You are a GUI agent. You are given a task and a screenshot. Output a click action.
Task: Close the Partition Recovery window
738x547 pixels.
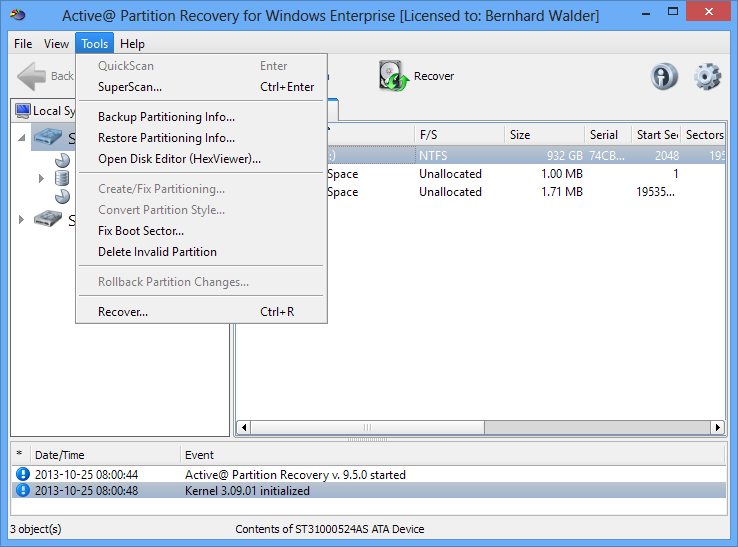(x=708, y=12)
